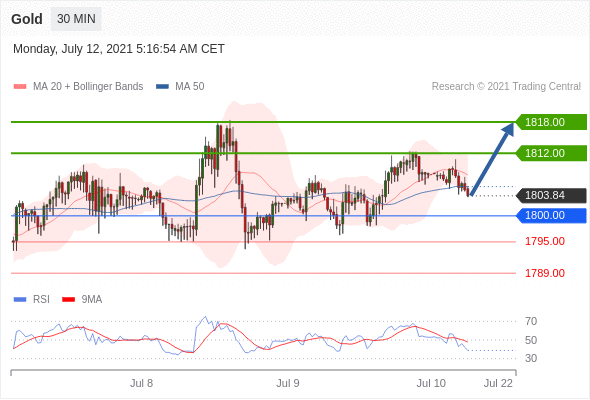Click the MA 50 legend label

click(x=190, y=87)
